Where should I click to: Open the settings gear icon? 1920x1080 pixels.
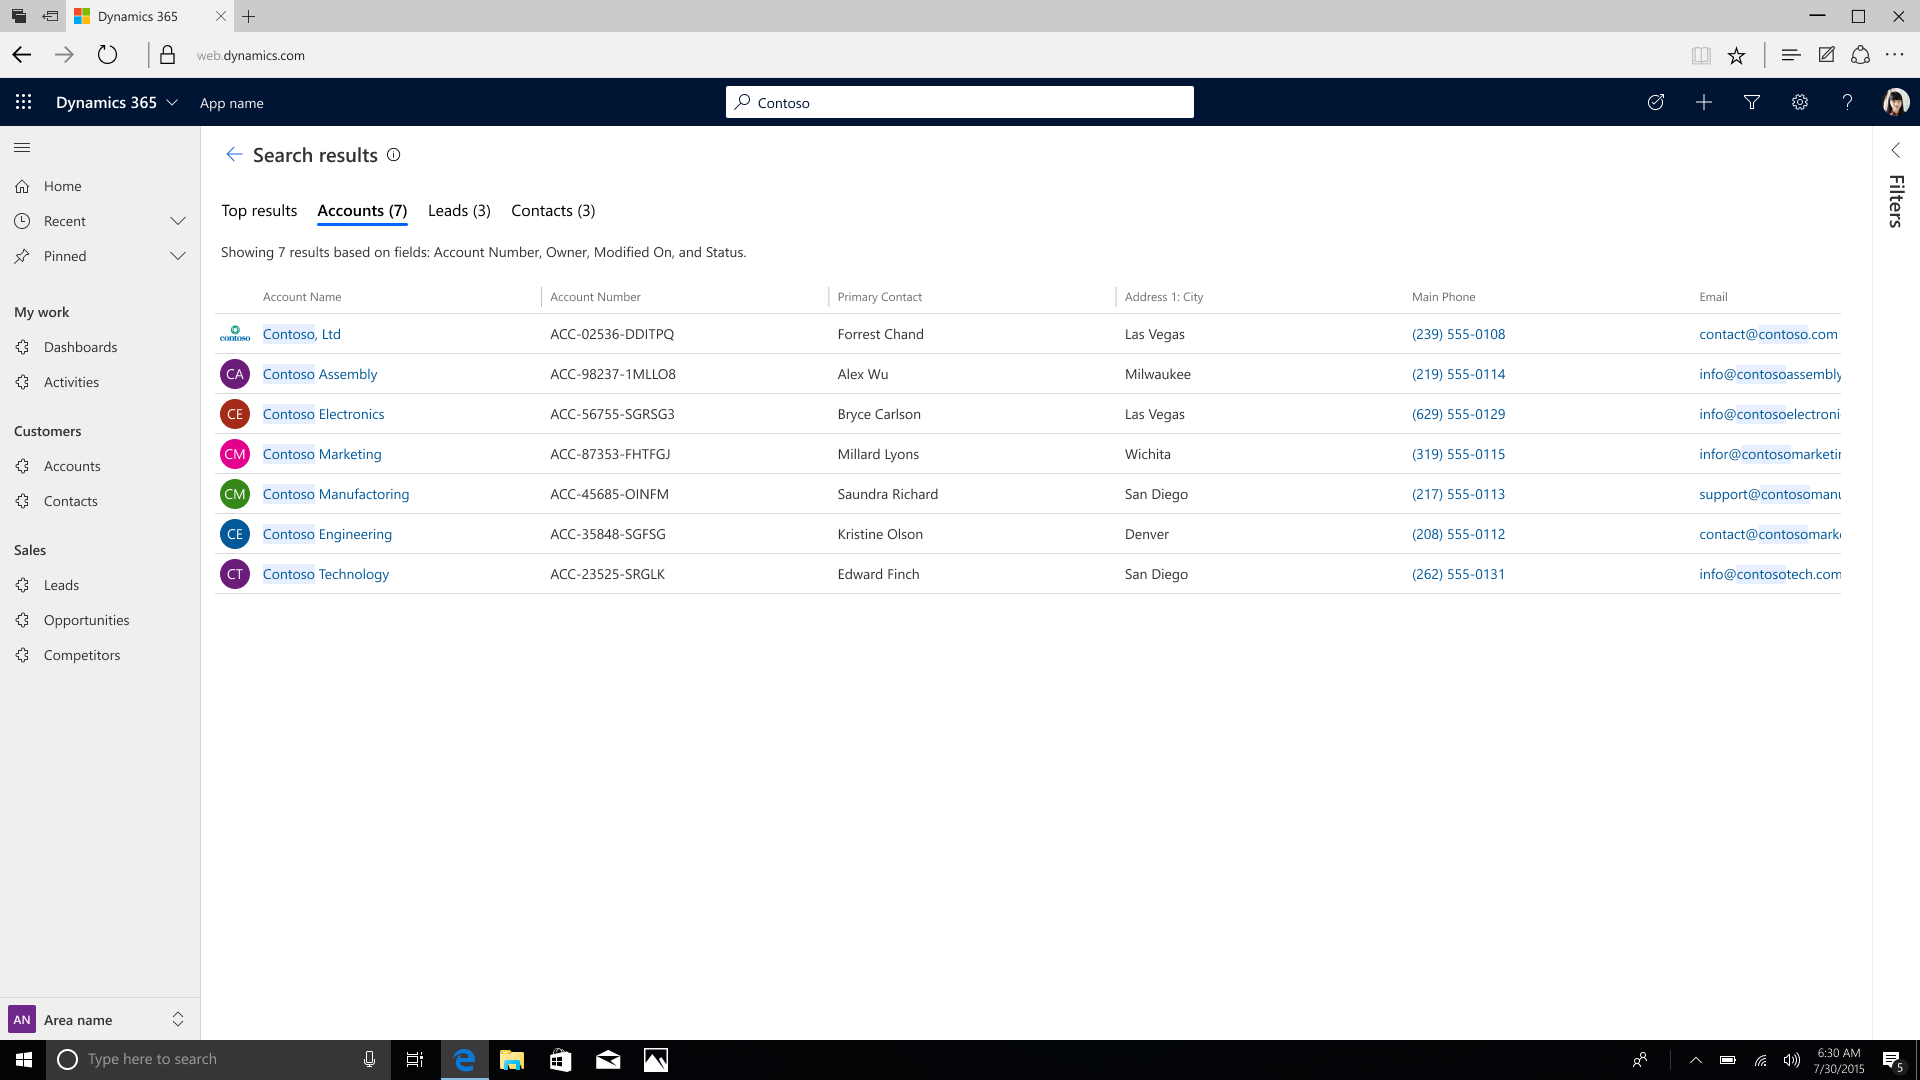(x=1799, y=102)
